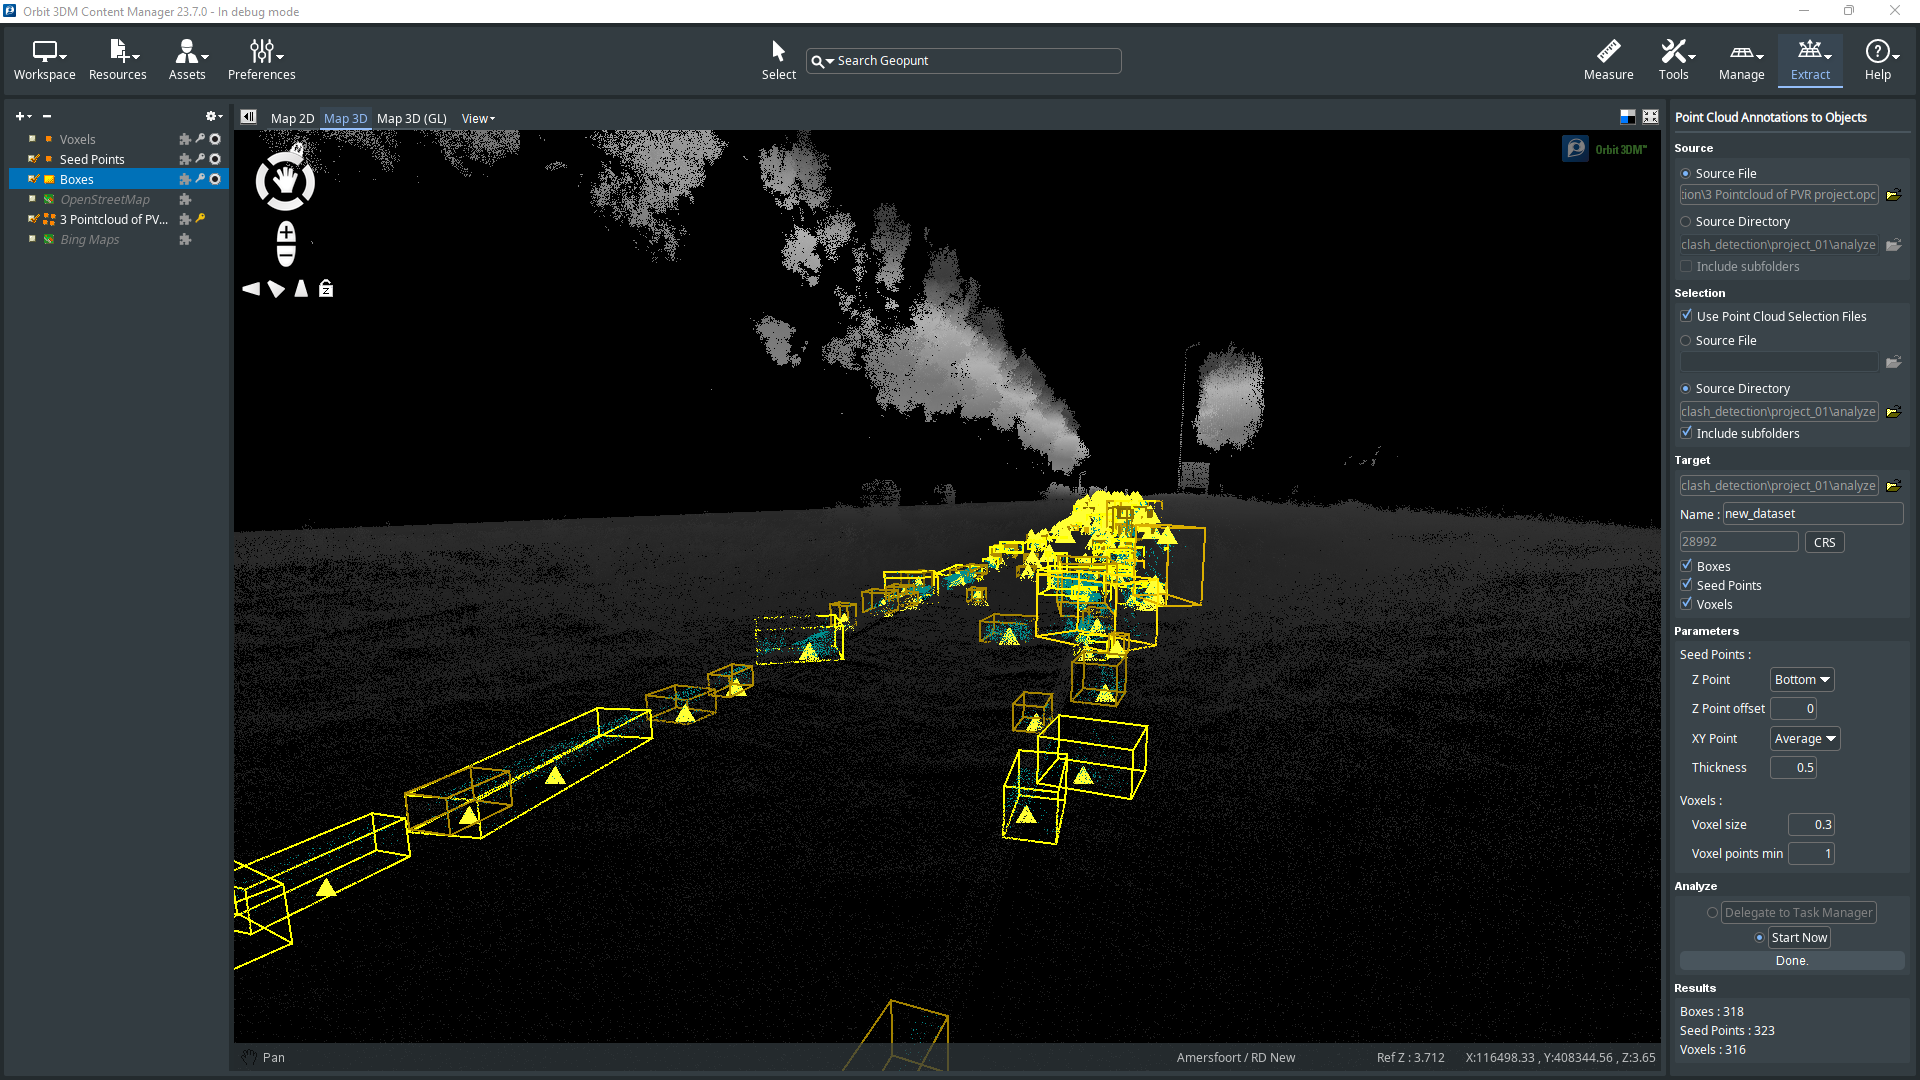Click the Voxels layer puzzle icon

pyautogui.click(x=185, y=139)
